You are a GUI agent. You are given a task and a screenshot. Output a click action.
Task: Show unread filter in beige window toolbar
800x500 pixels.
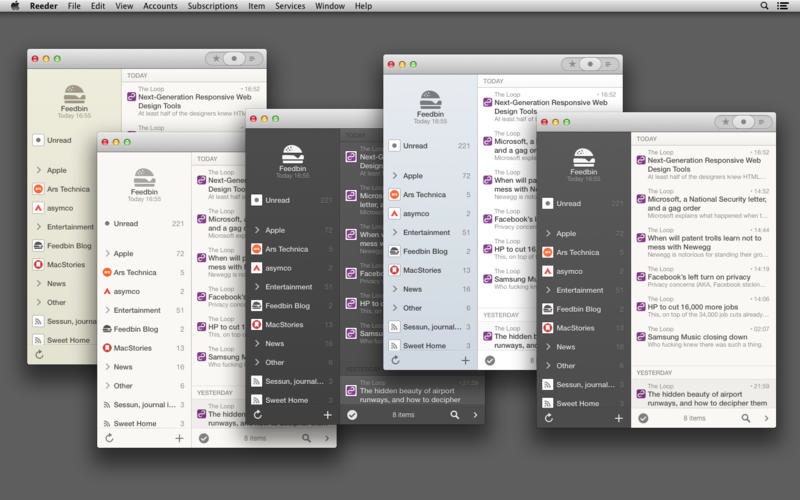coord(234,59)
